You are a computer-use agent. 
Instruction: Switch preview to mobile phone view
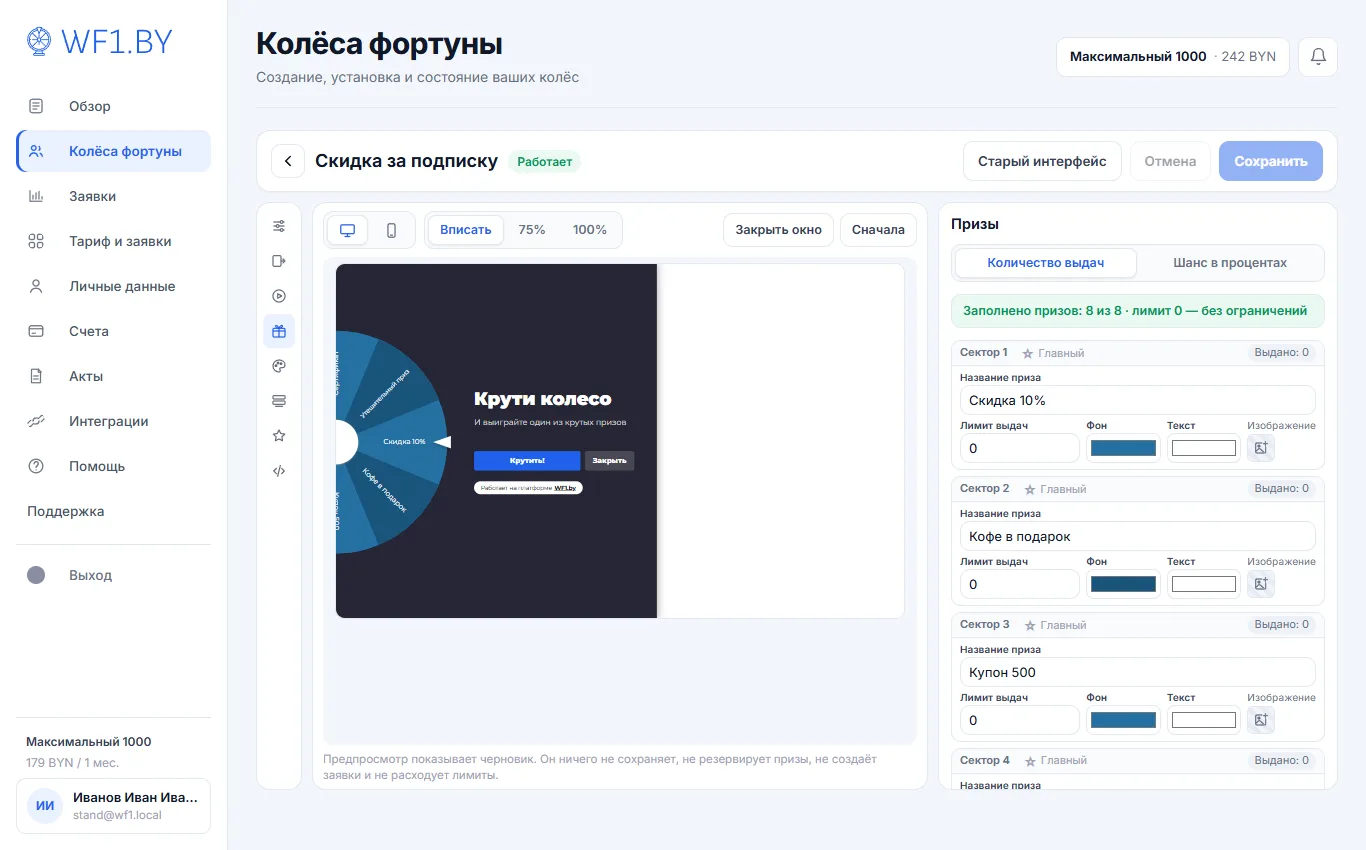(x=391, y=230)
